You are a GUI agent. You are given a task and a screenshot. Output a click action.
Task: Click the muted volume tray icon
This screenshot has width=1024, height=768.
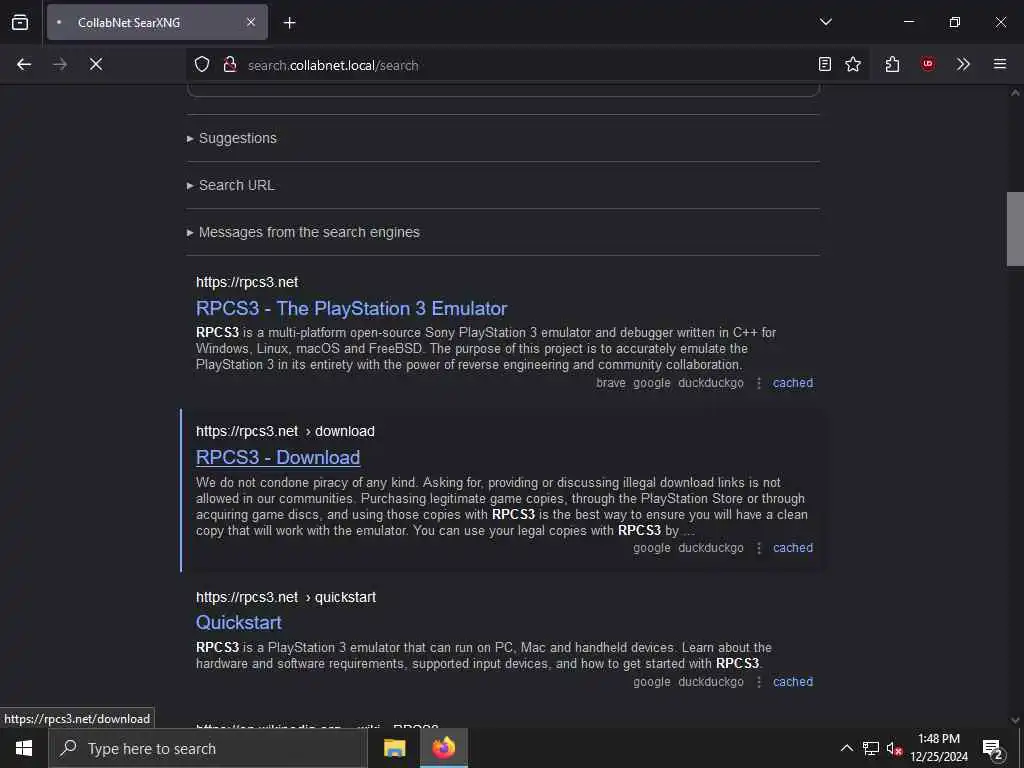(894, 748)
